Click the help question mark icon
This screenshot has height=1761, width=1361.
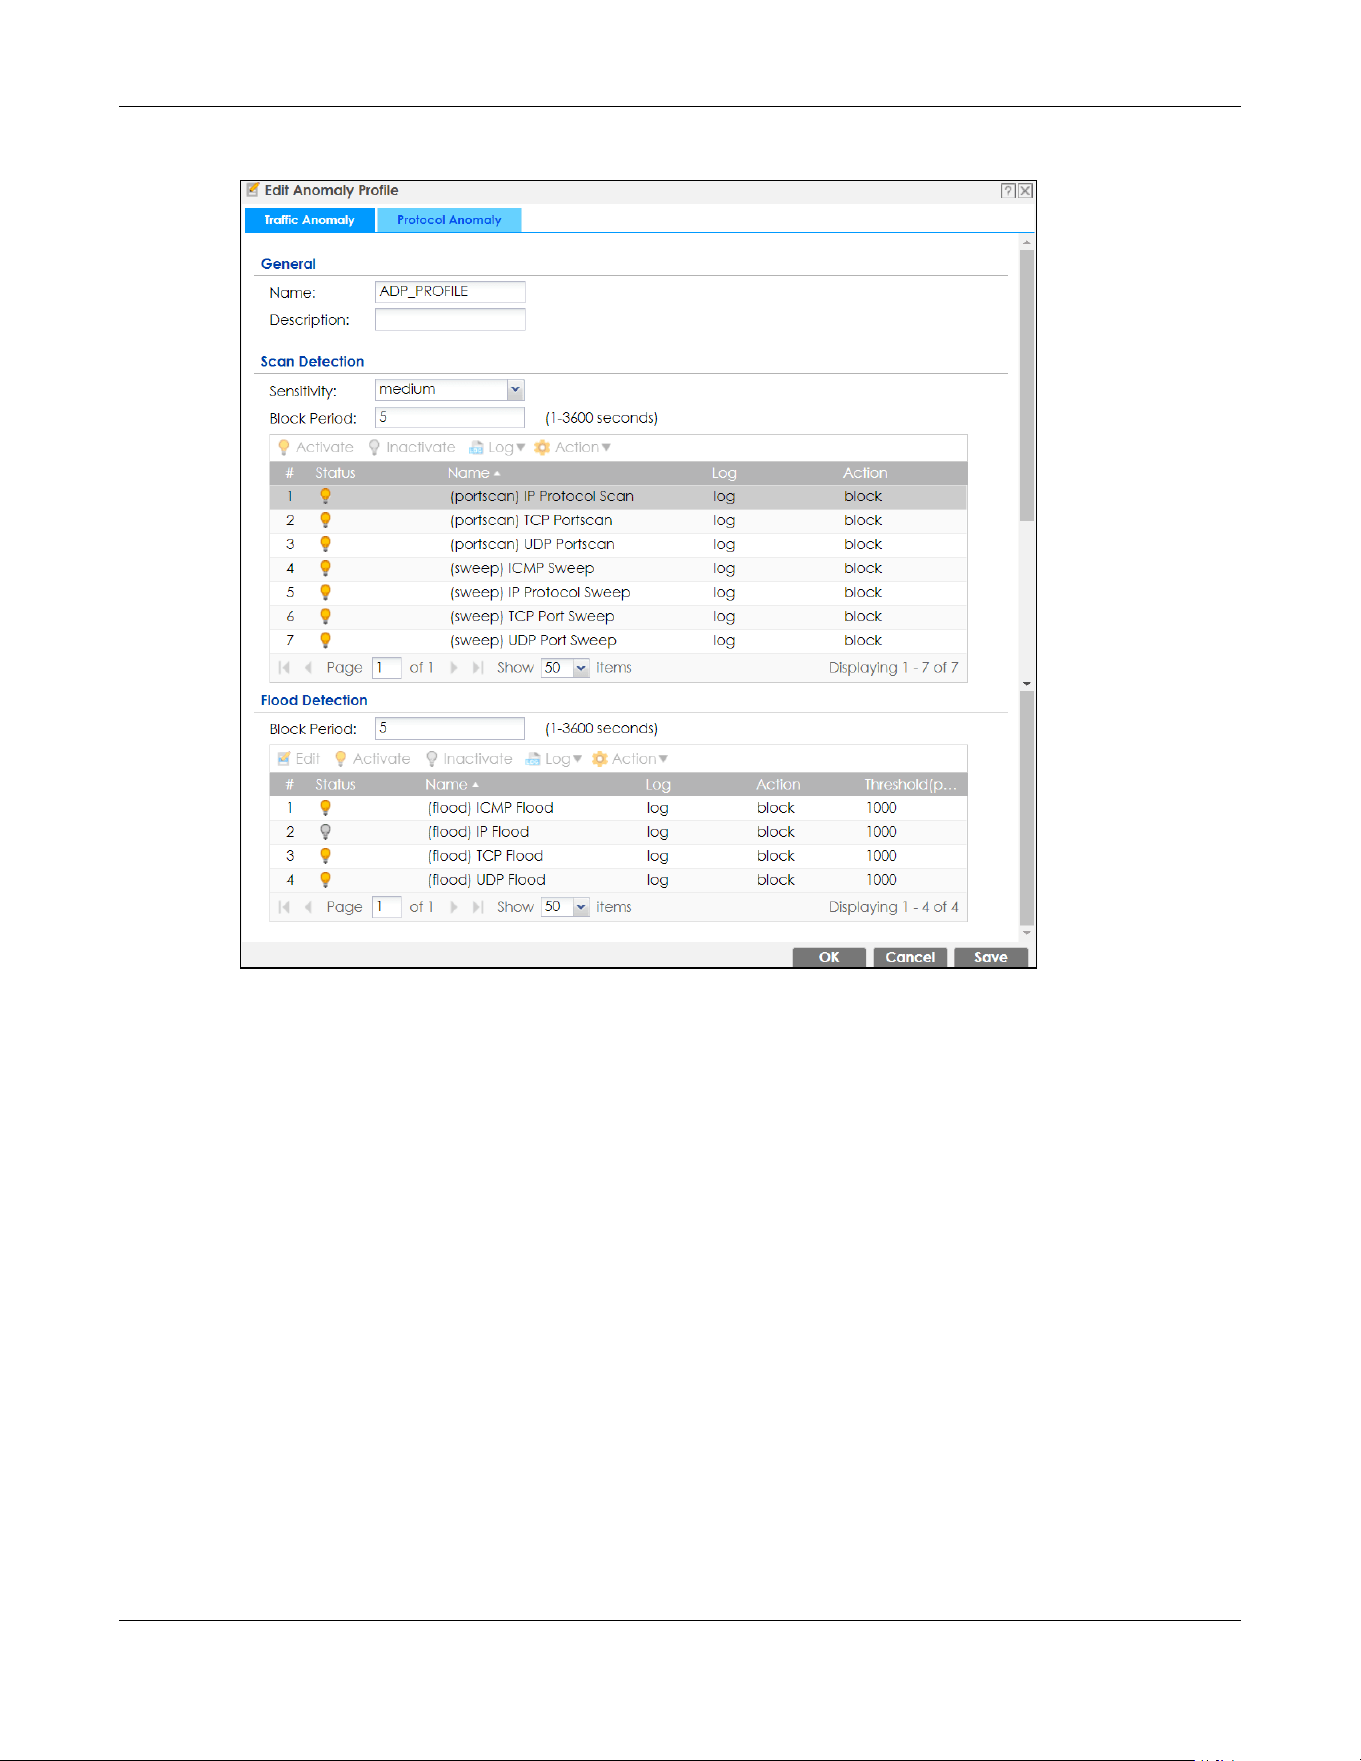tap(1008, 191)
